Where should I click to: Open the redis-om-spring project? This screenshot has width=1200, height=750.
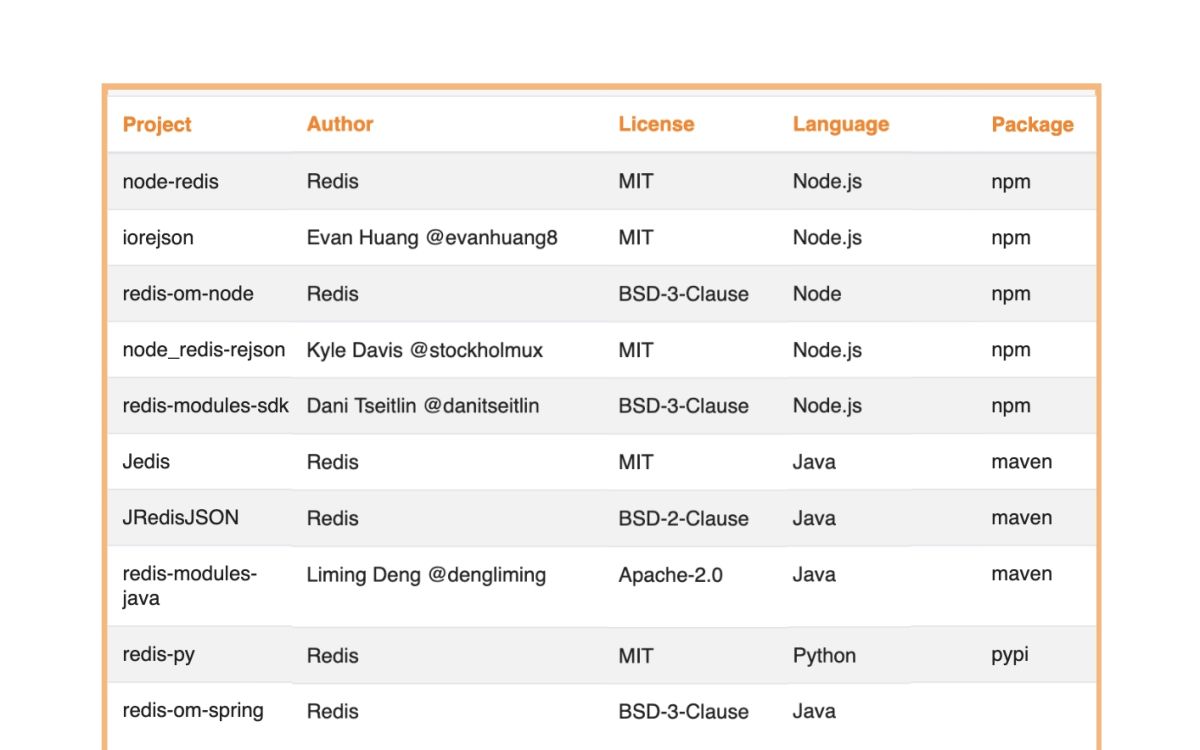(x=193, y=711)
